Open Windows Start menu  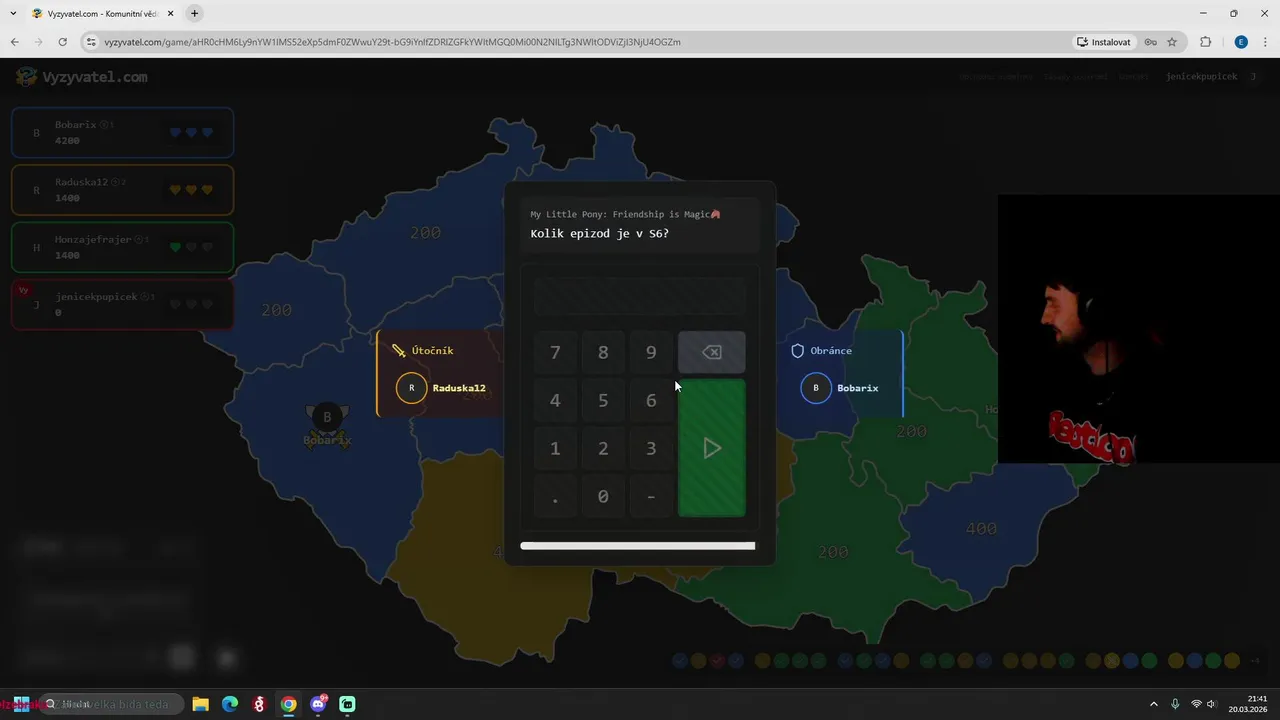(x=21, y=704)
